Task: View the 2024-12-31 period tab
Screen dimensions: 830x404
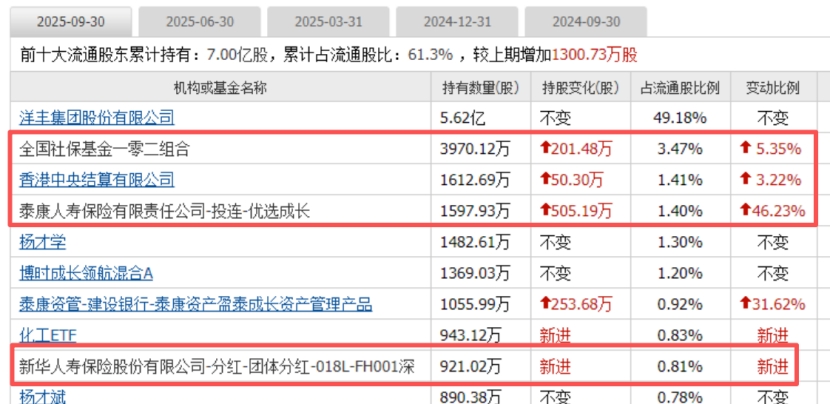Action: pos(457,22)
